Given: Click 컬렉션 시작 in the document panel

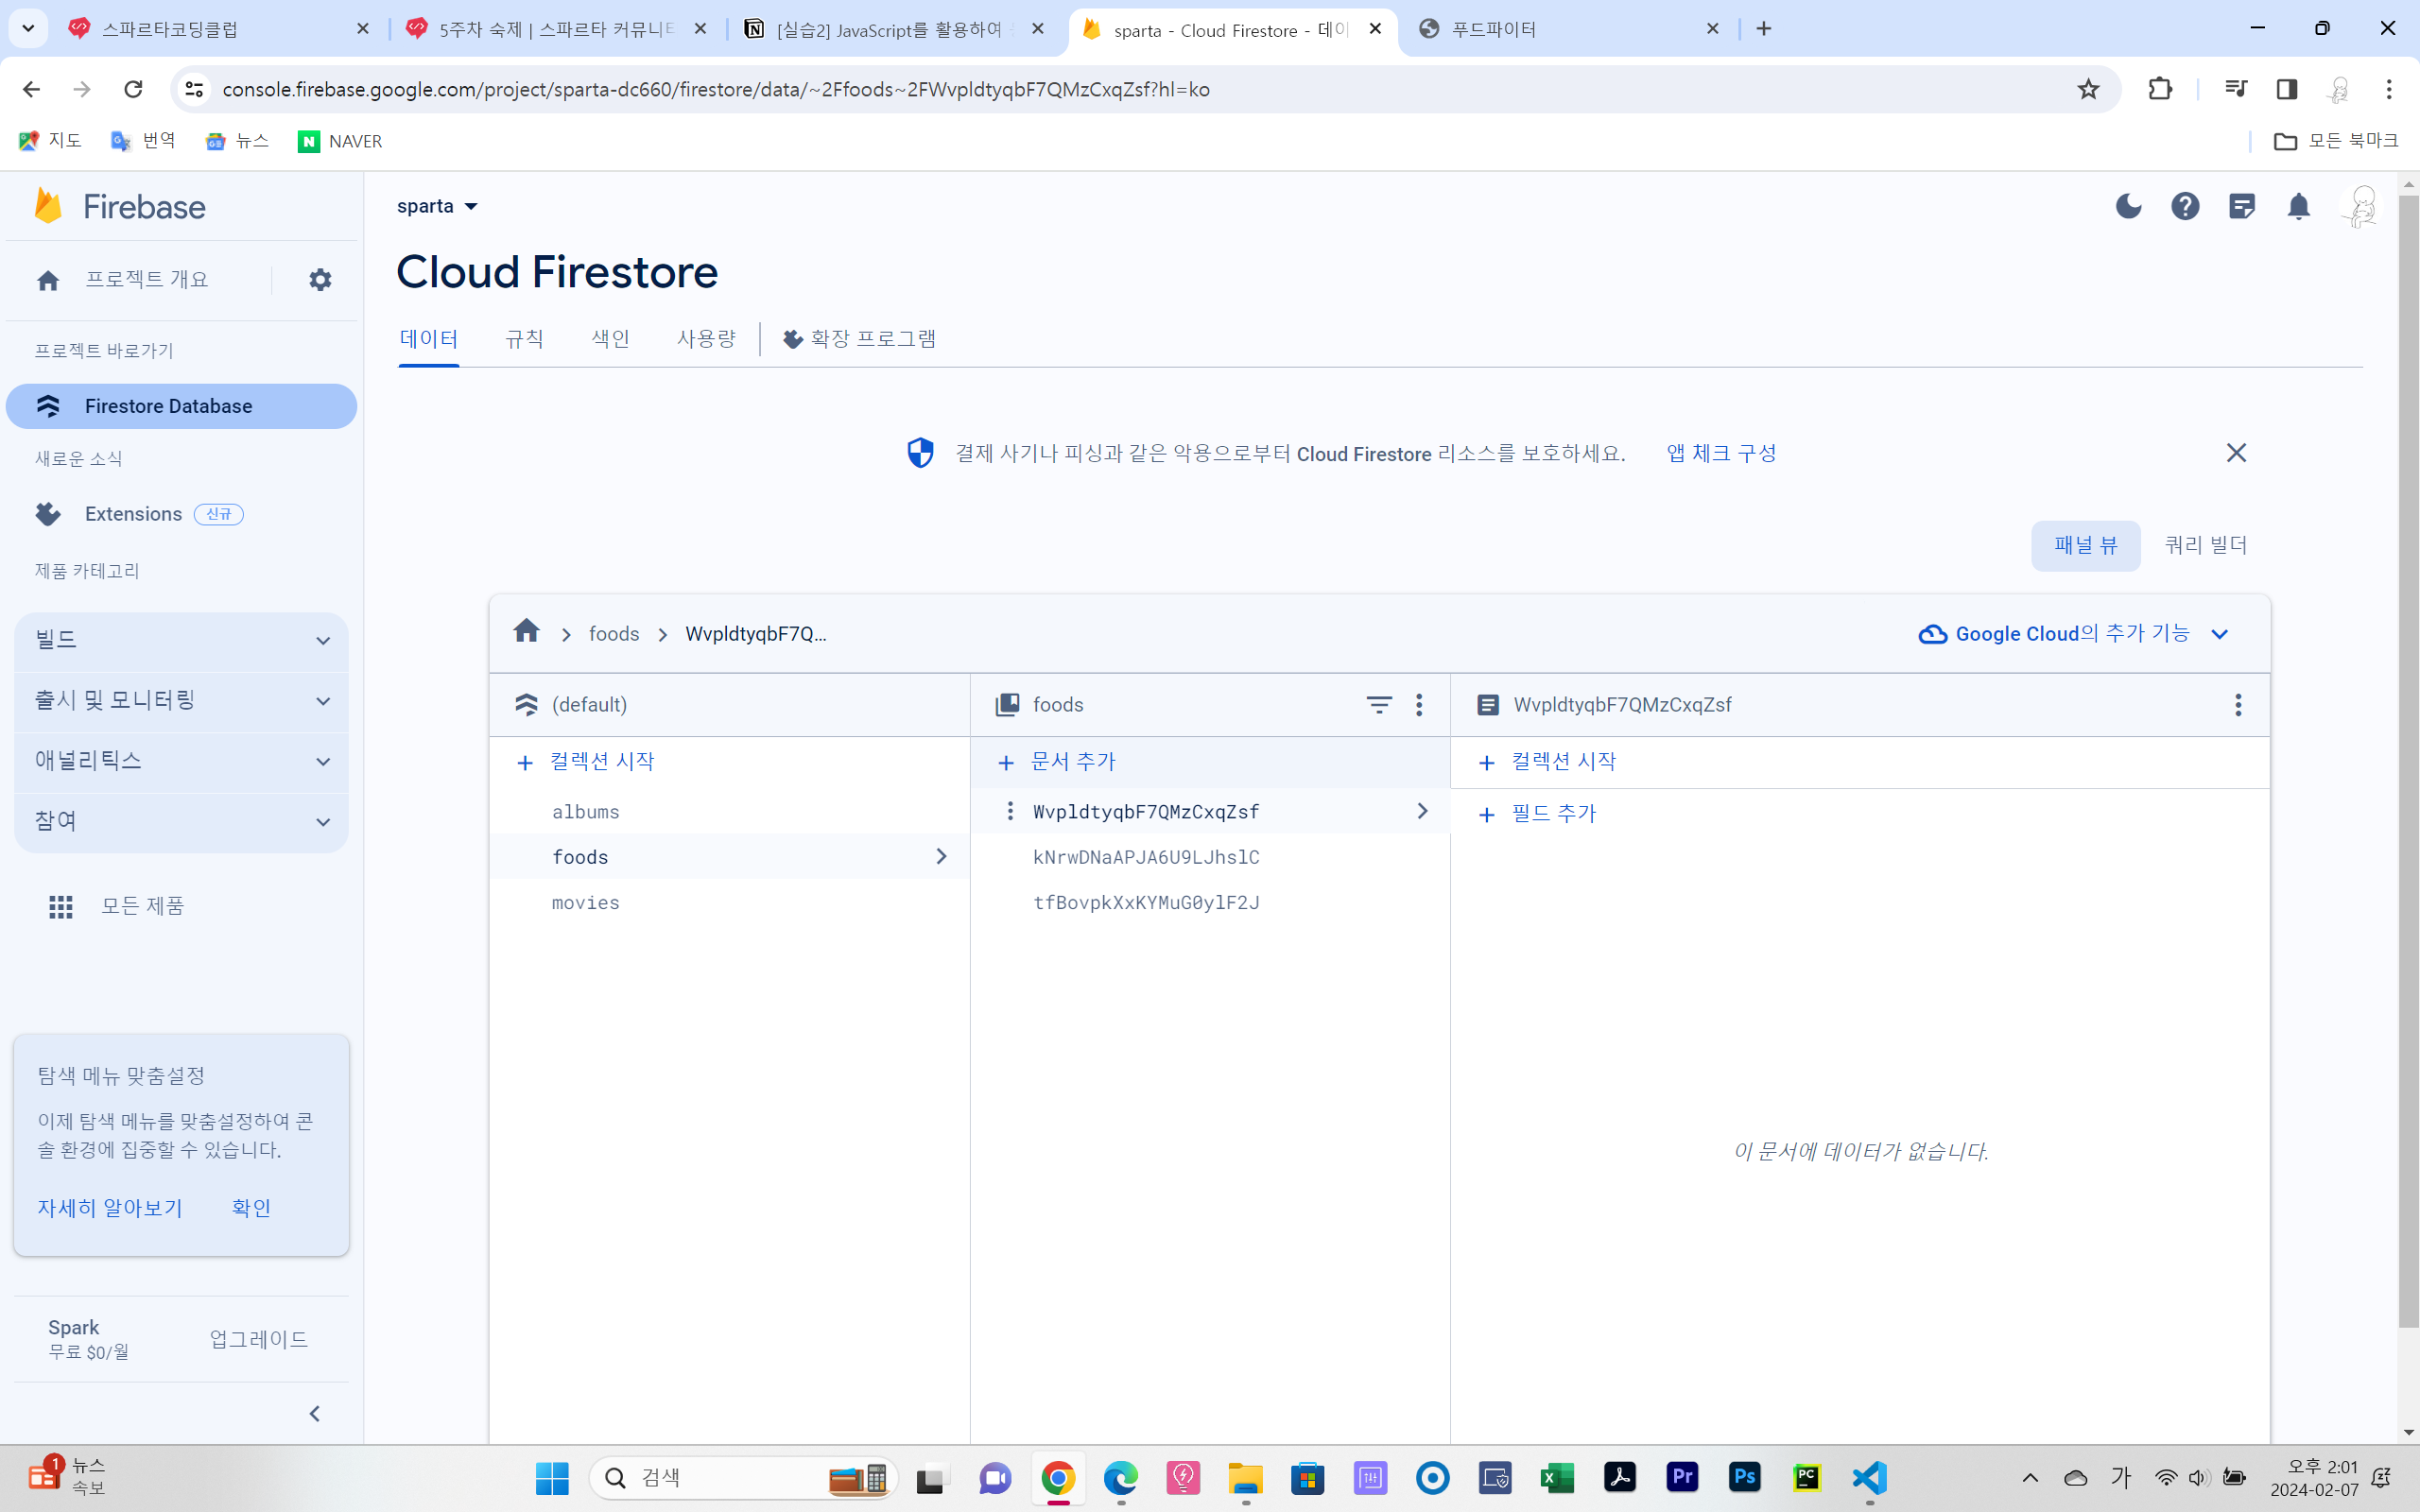Looking at the screenshot, I should coord(1547,762).
